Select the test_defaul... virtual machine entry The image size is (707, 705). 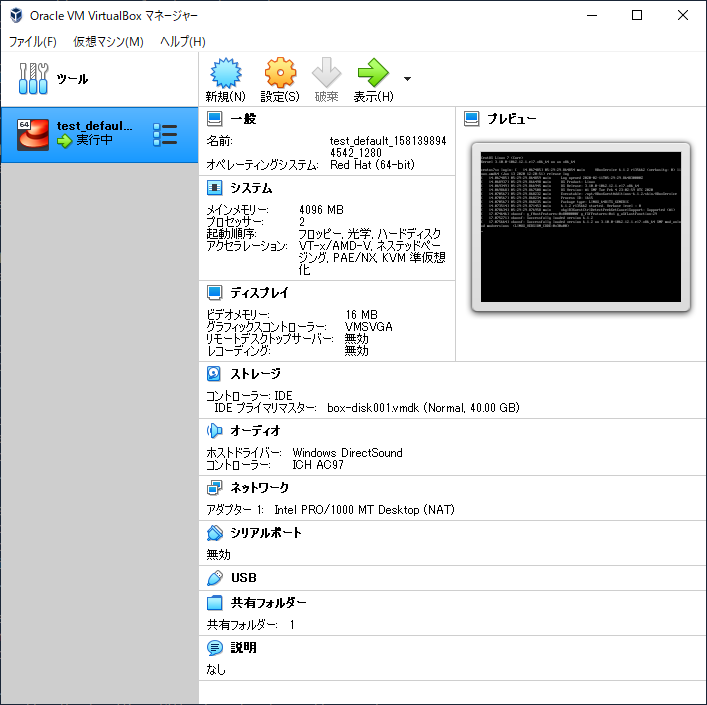(x=99, y=135)
